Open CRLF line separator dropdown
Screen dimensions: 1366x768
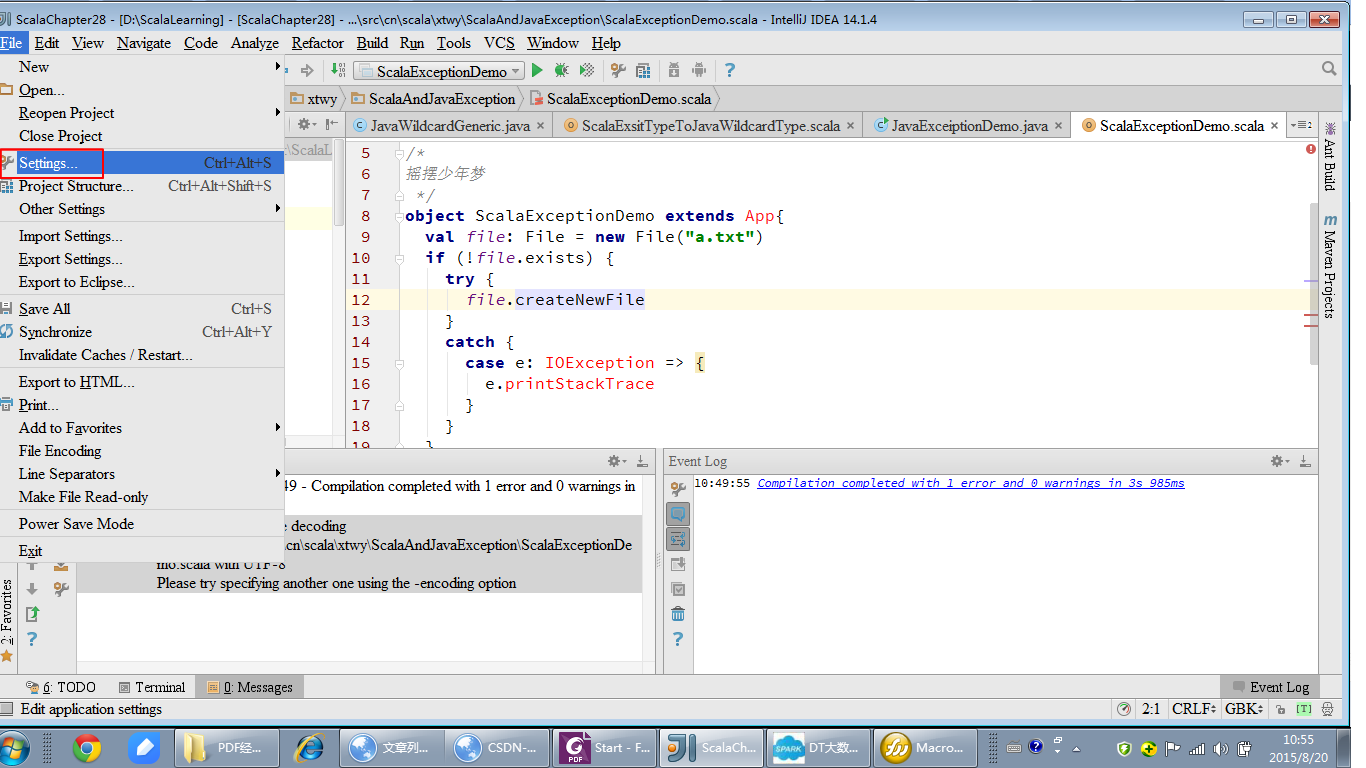click(x=1194, y=709)
